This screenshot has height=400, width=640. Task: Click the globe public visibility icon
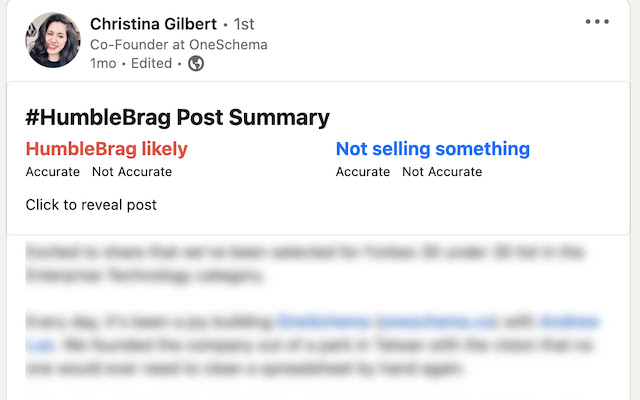click(x=196, y=64)
